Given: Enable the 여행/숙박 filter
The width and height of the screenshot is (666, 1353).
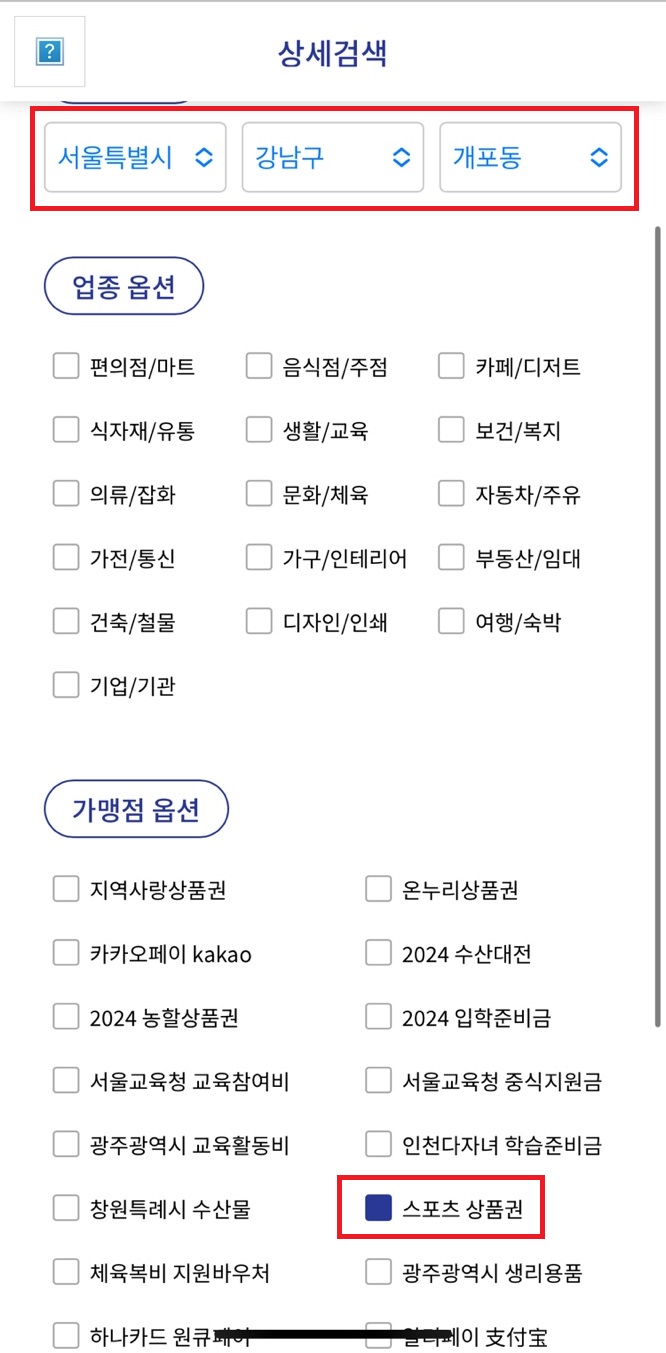Looking at the screenshot, I should (x=451, y=622).
